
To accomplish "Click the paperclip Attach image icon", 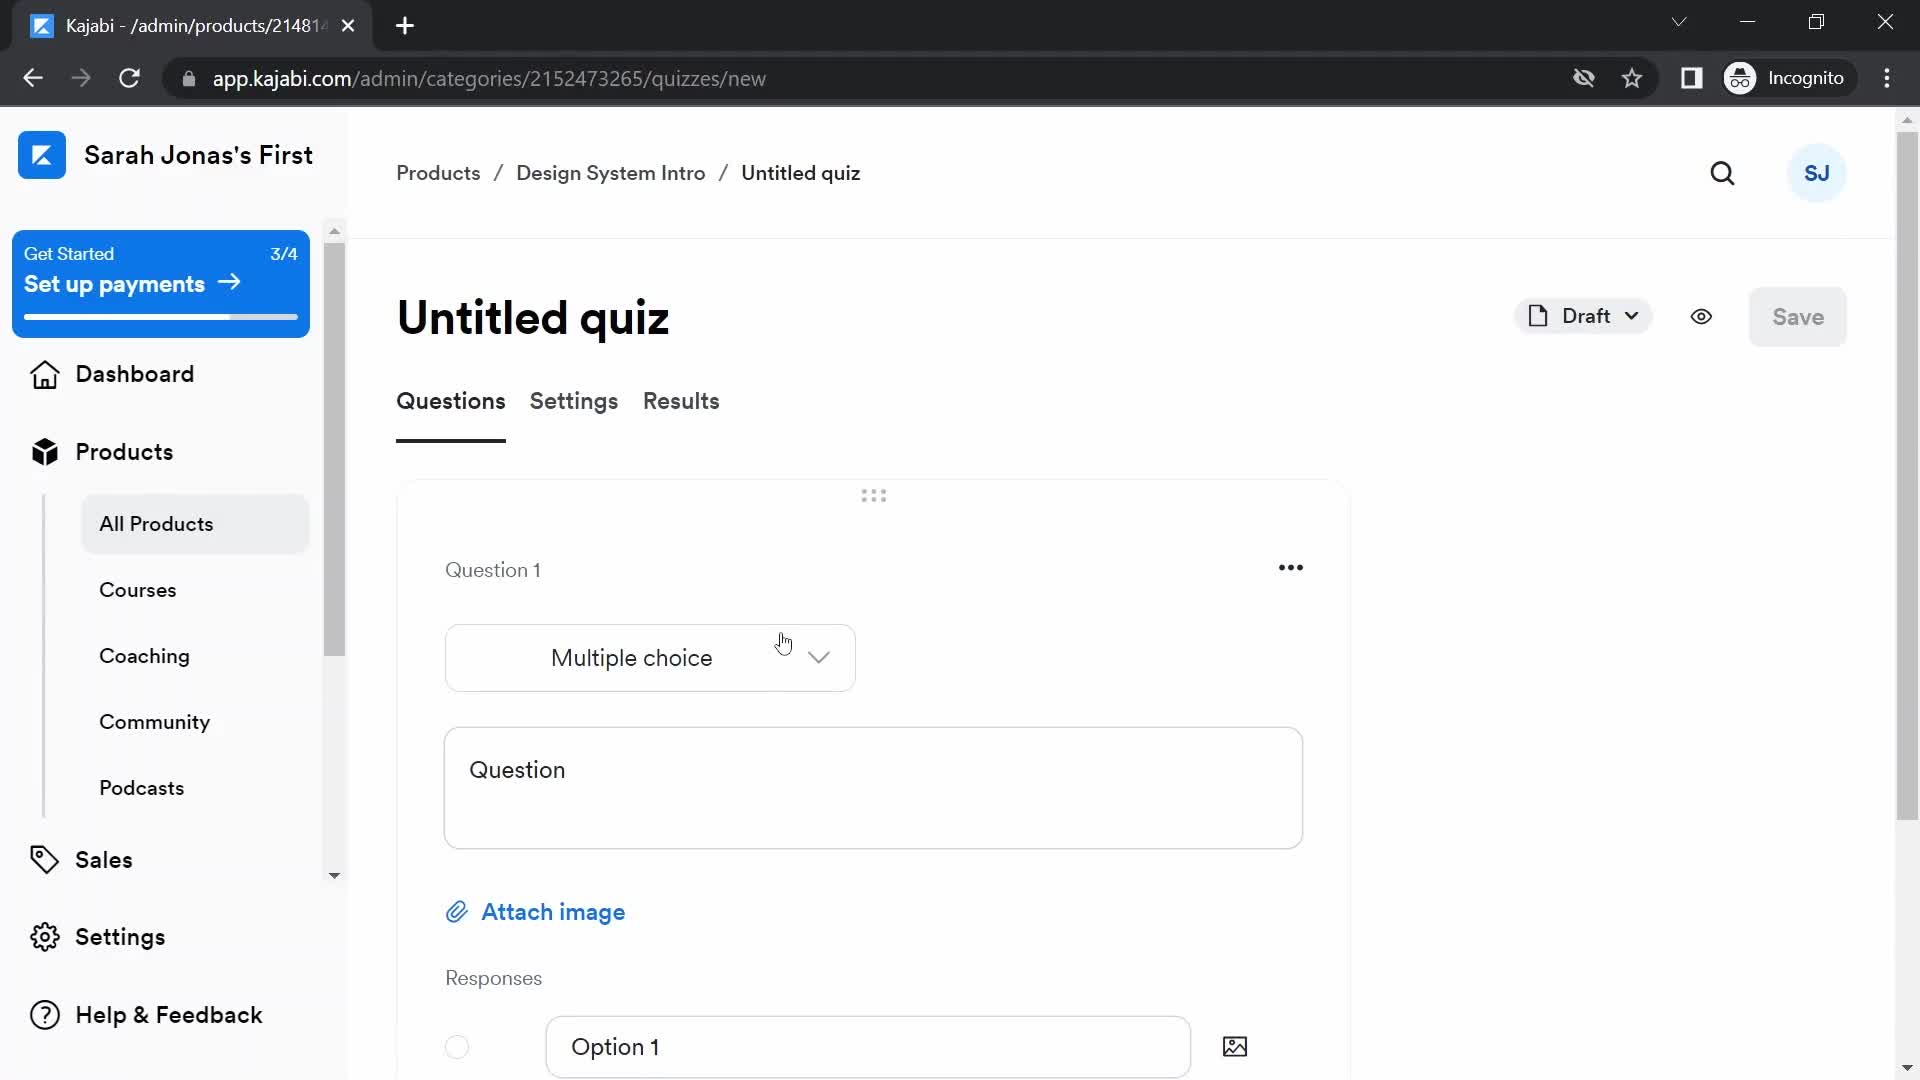I will [456, 911].
